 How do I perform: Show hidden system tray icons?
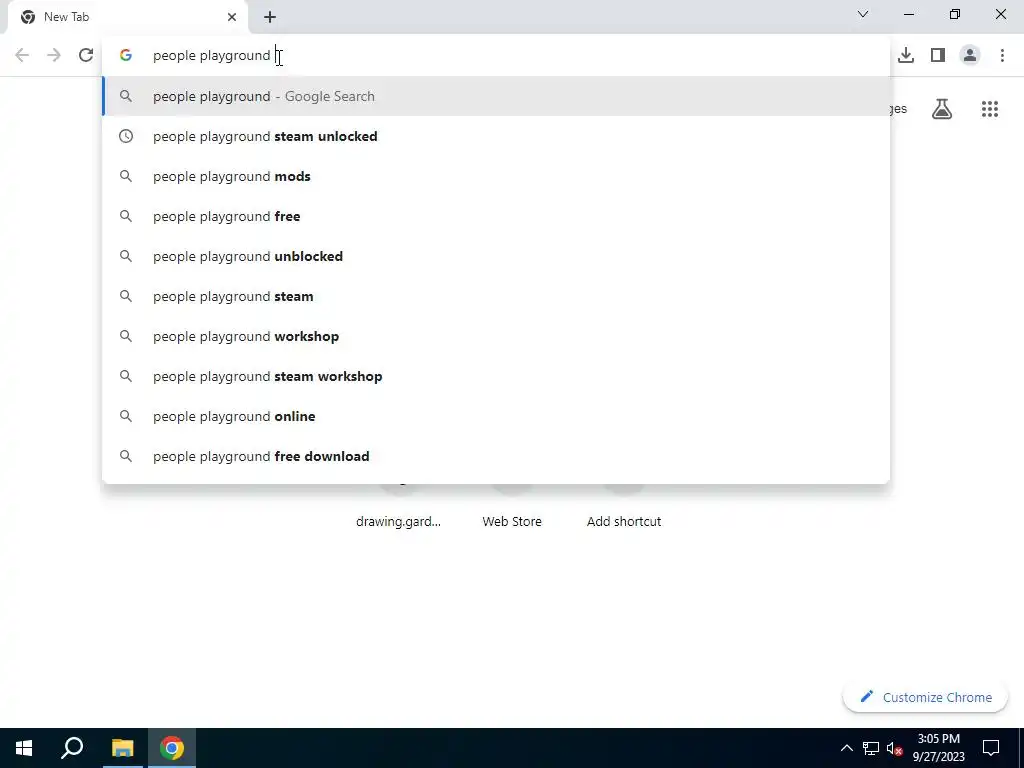point(846,748)
